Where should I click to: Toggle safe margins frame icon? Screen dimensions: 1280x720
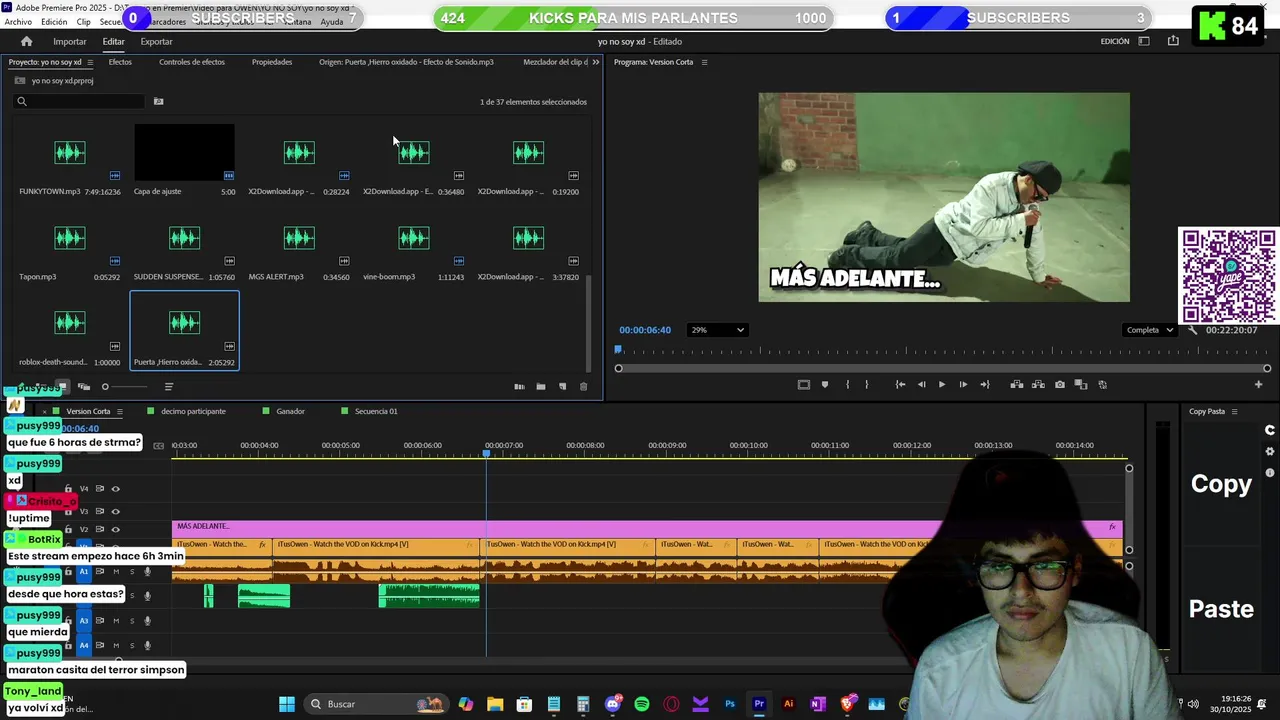tap(803, 384)
